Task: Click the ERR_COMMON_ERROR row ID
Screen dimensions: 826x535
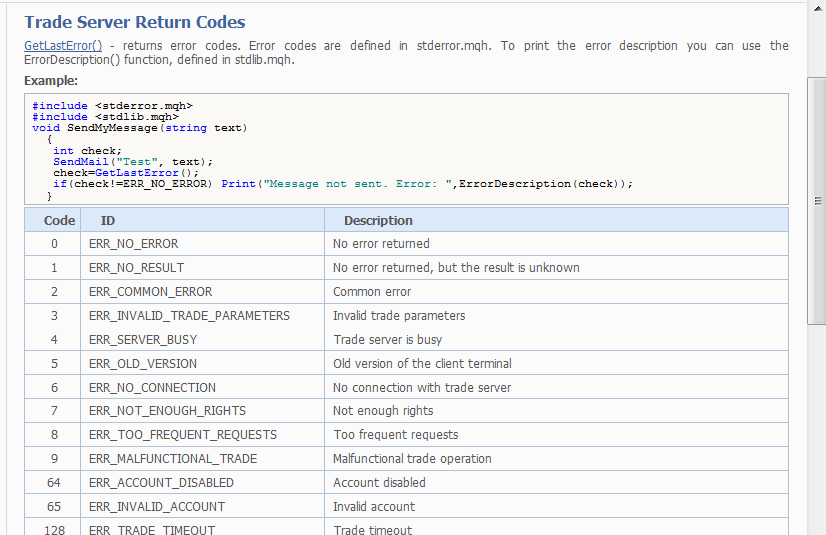Action: pyautogui.click(x=150, y=292)
